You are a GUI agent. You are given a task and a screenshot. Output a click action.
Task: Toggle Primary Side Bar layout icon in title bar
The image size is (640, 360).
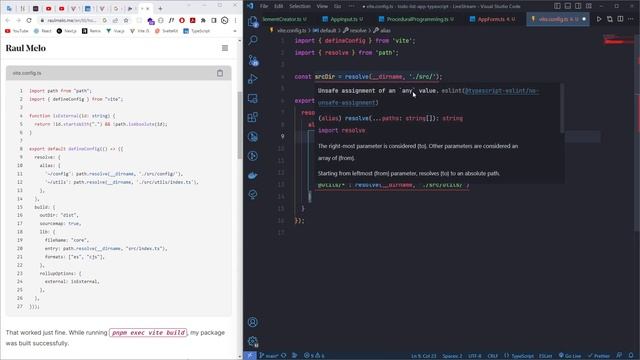tap(557, 6)
